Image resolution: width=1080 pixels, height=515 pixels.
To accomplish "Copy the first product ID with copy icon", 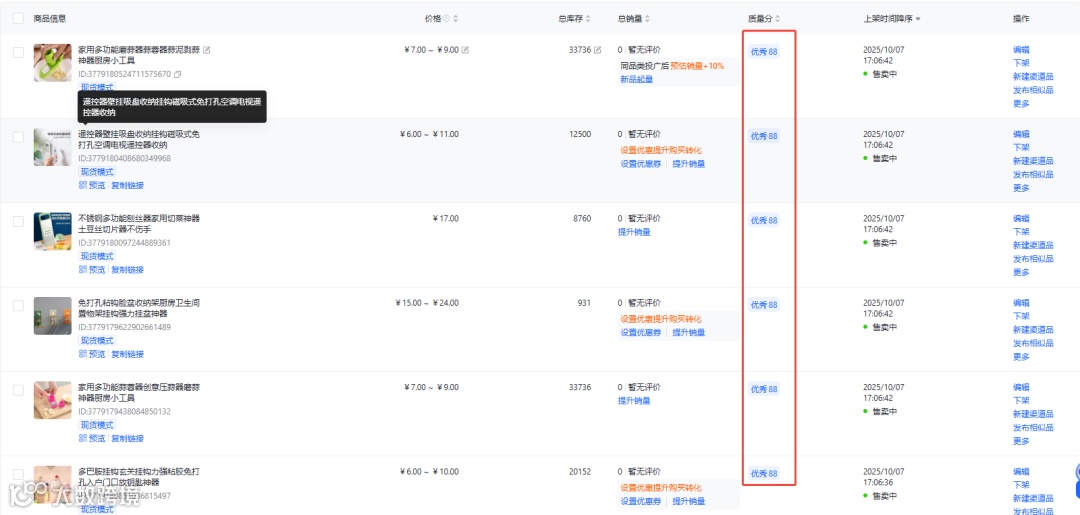I will click(x=177, y=74).
